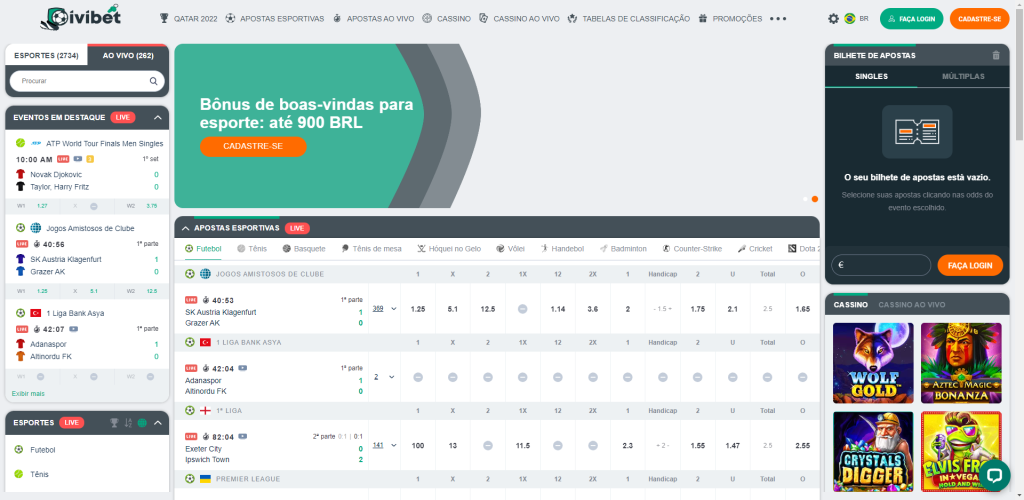This screenshot has width=1024, height=500.
Task: Open the Promoções menu item
Action: 731,18
